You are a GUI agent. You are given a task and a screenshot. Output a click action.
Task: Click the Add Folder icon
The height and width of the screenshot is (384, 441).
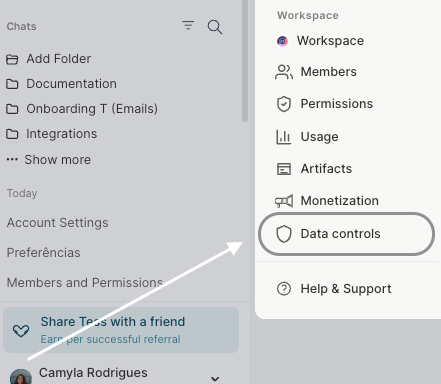coord(12,59)
